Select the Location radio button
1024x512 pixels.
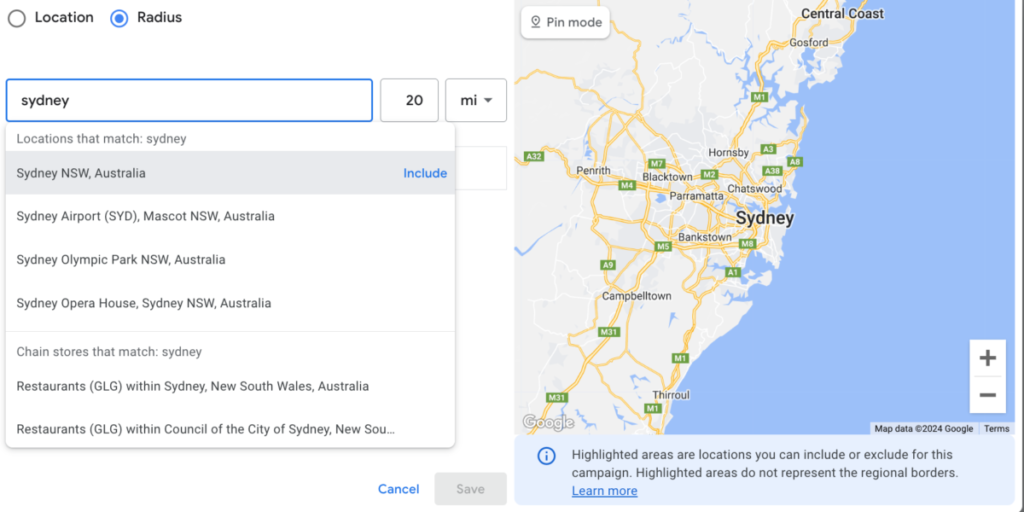17,18
